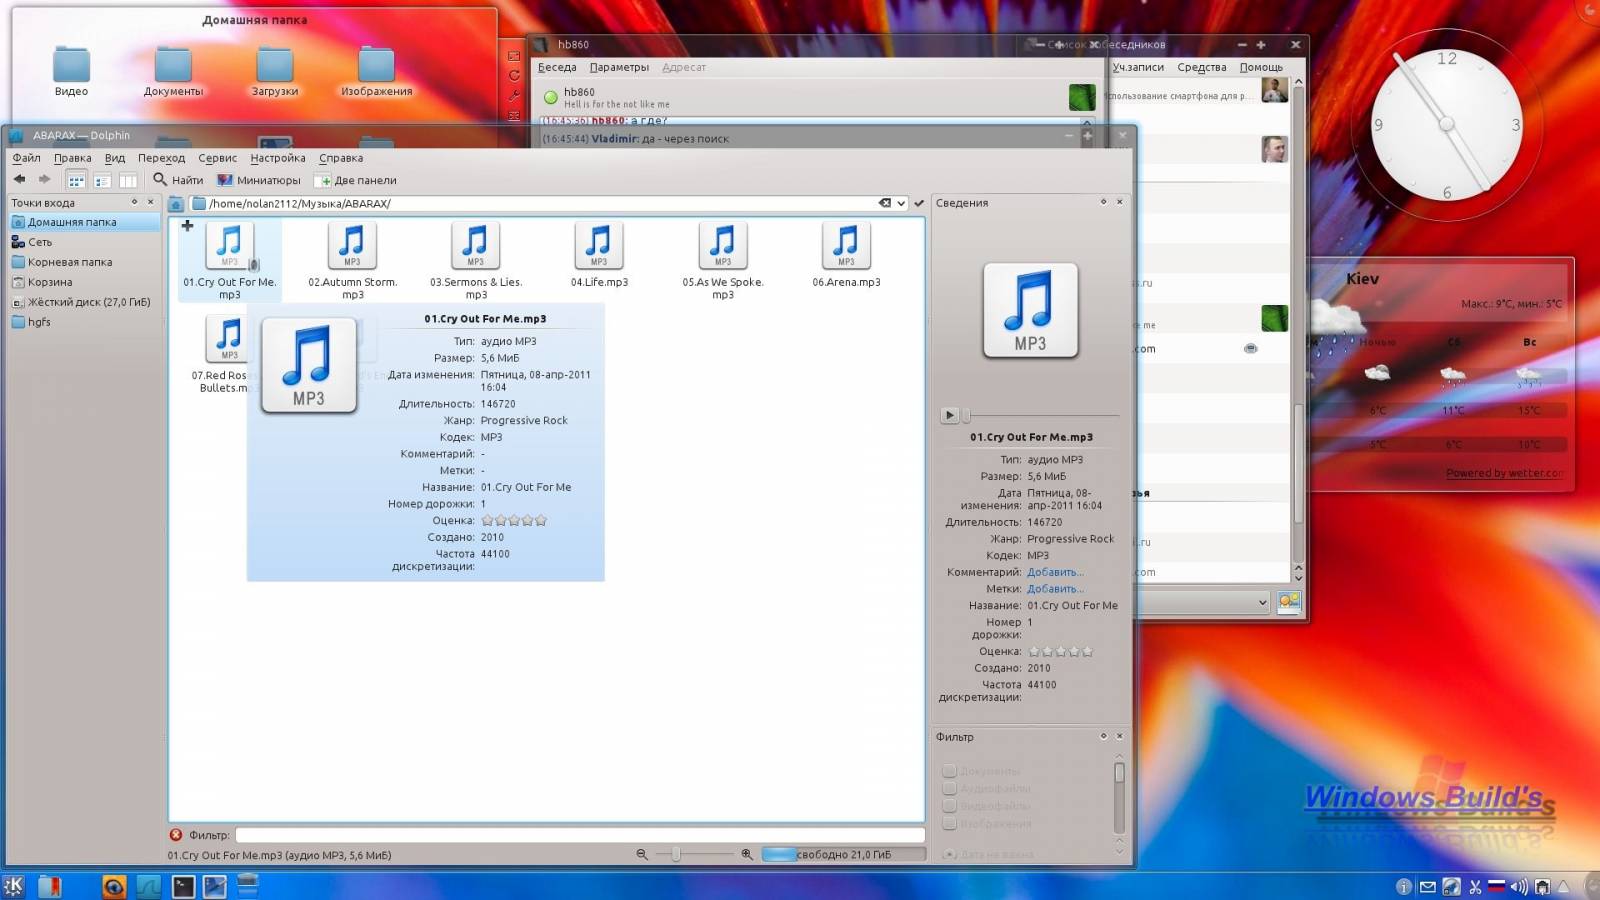Image resolution: width=1600 pixels, height=900 pixels.
Task: Open the Переход menu in Dolphin
Action: [x=161, y=158]
